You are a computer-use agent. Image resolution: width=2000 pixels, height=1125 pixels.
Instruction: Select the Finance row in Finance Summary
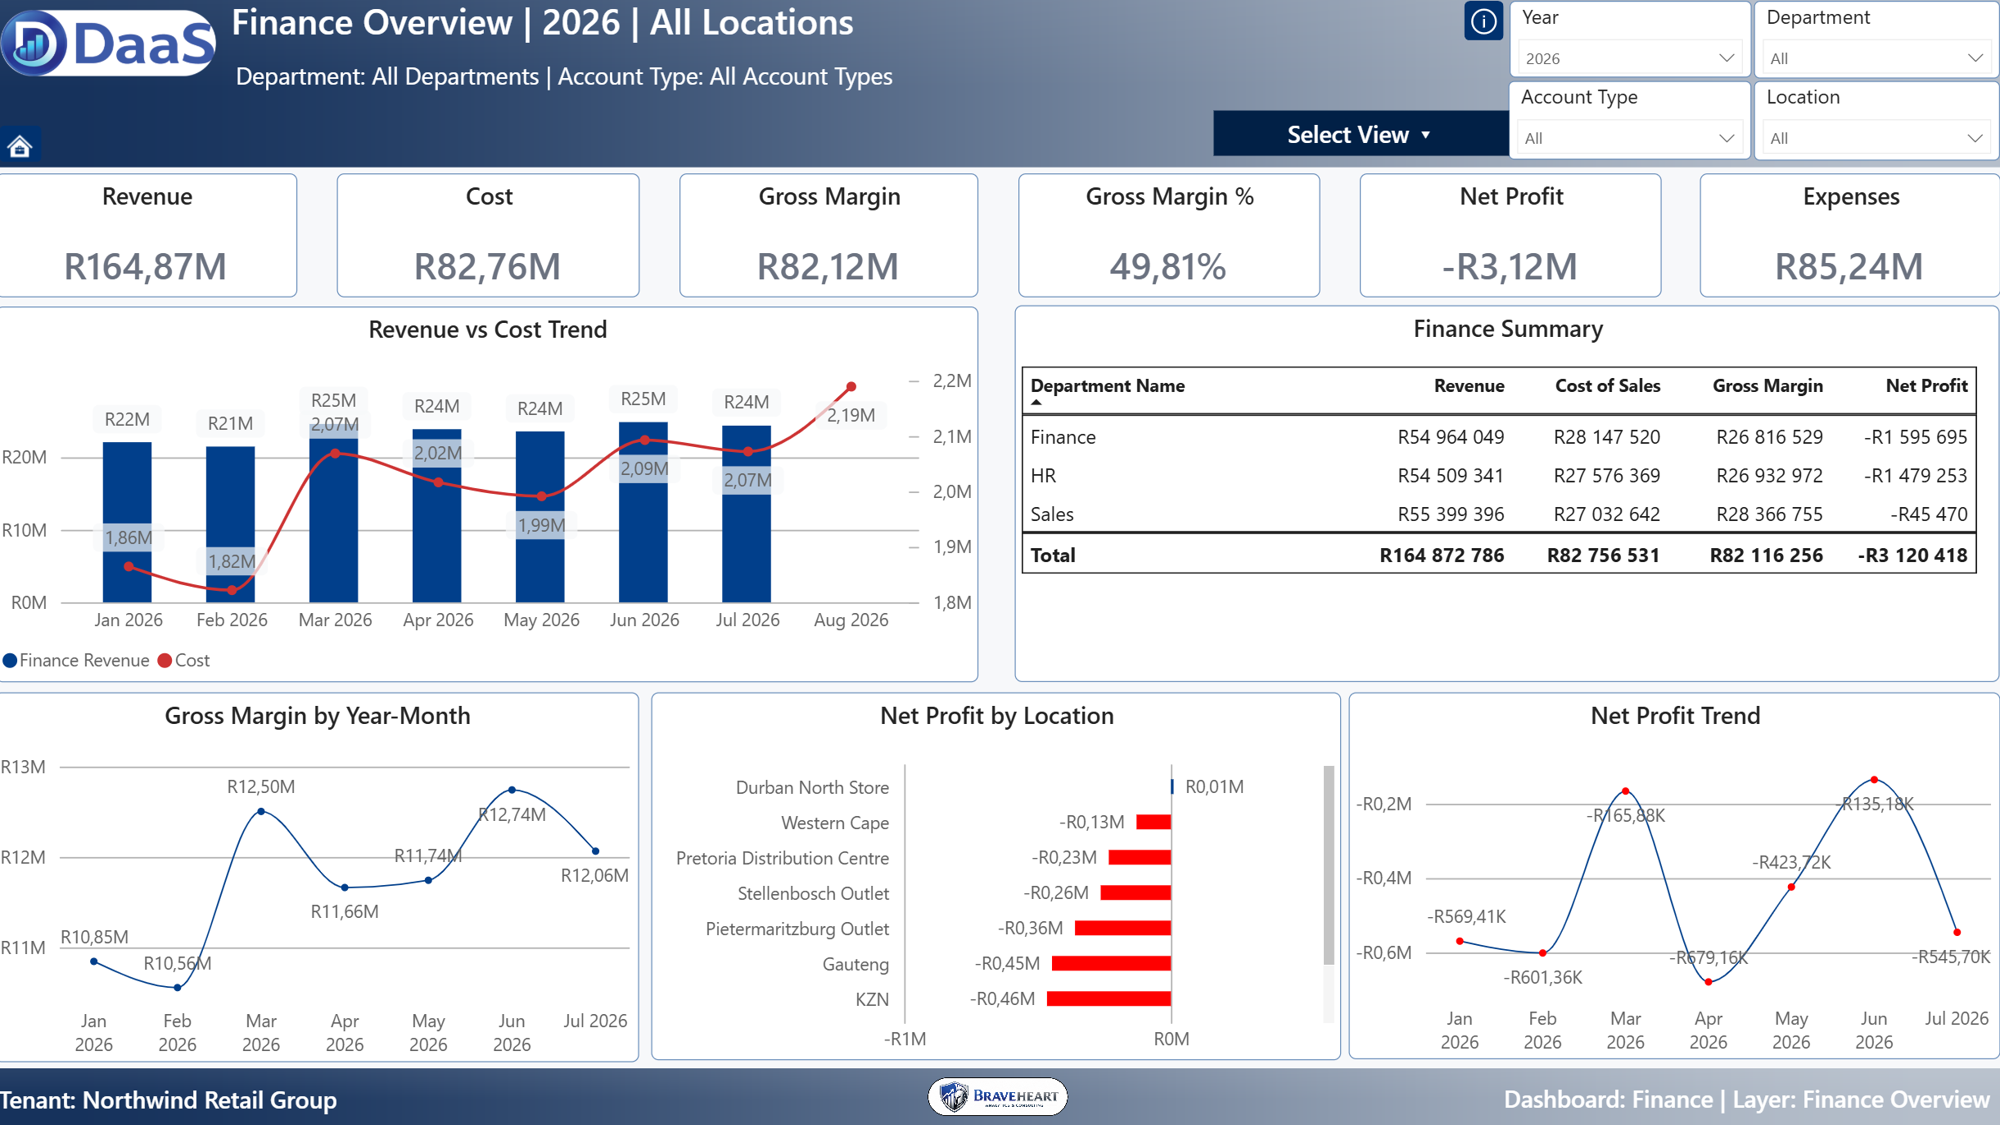1499,437
